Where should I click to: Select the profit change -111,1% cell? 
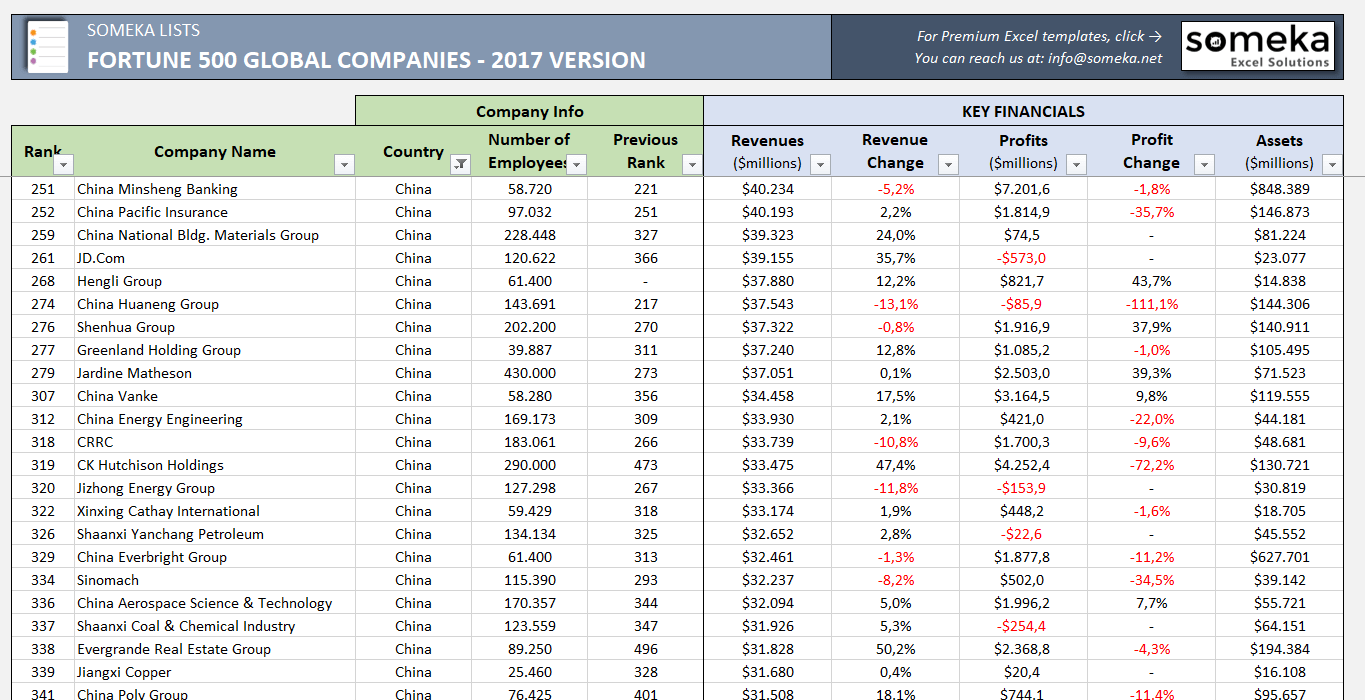click(x=1151, y=304)
